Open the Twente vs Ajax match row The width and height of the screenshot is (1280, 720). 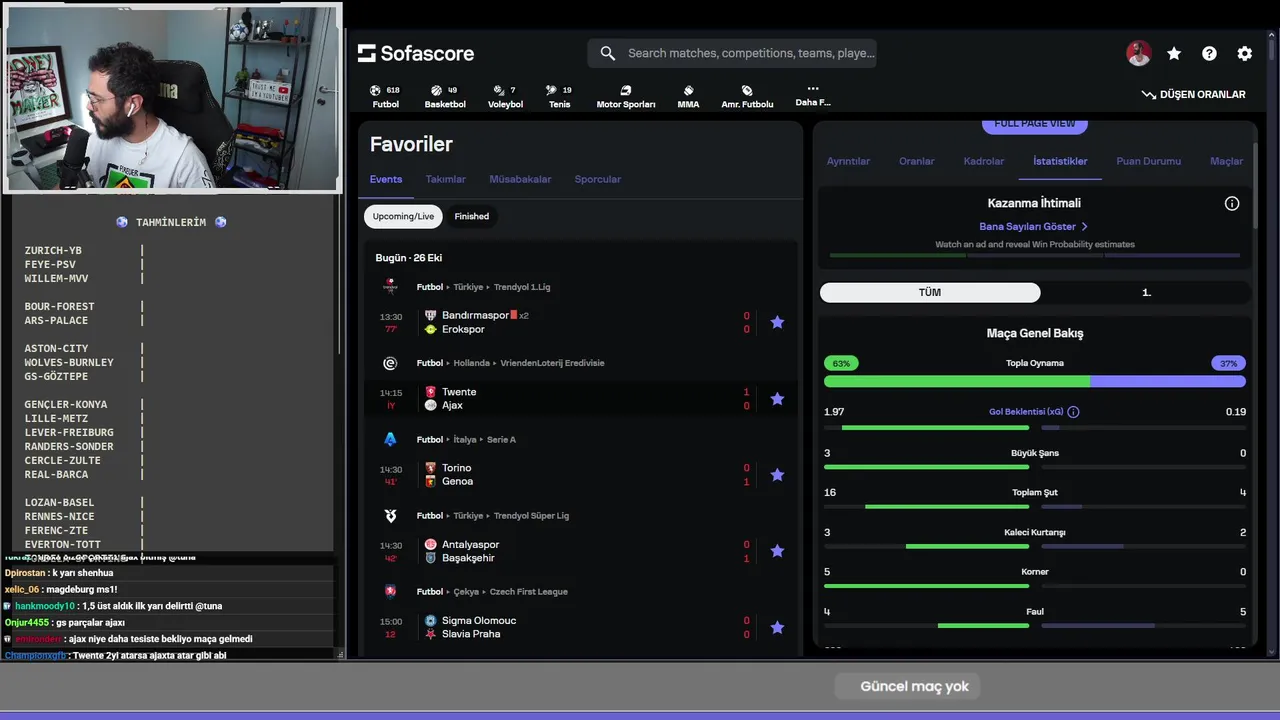(581, 398)
